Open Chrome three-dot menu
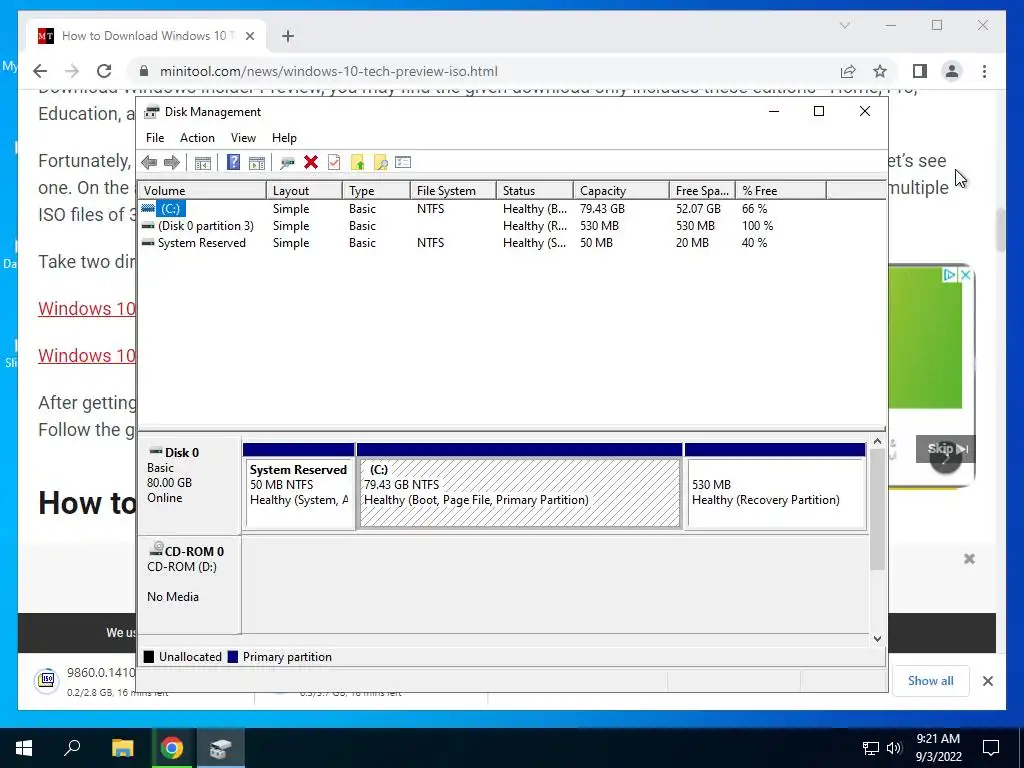Image resolution: width=1024 pixels, height=768 pixels. click(x=984, y=71)
